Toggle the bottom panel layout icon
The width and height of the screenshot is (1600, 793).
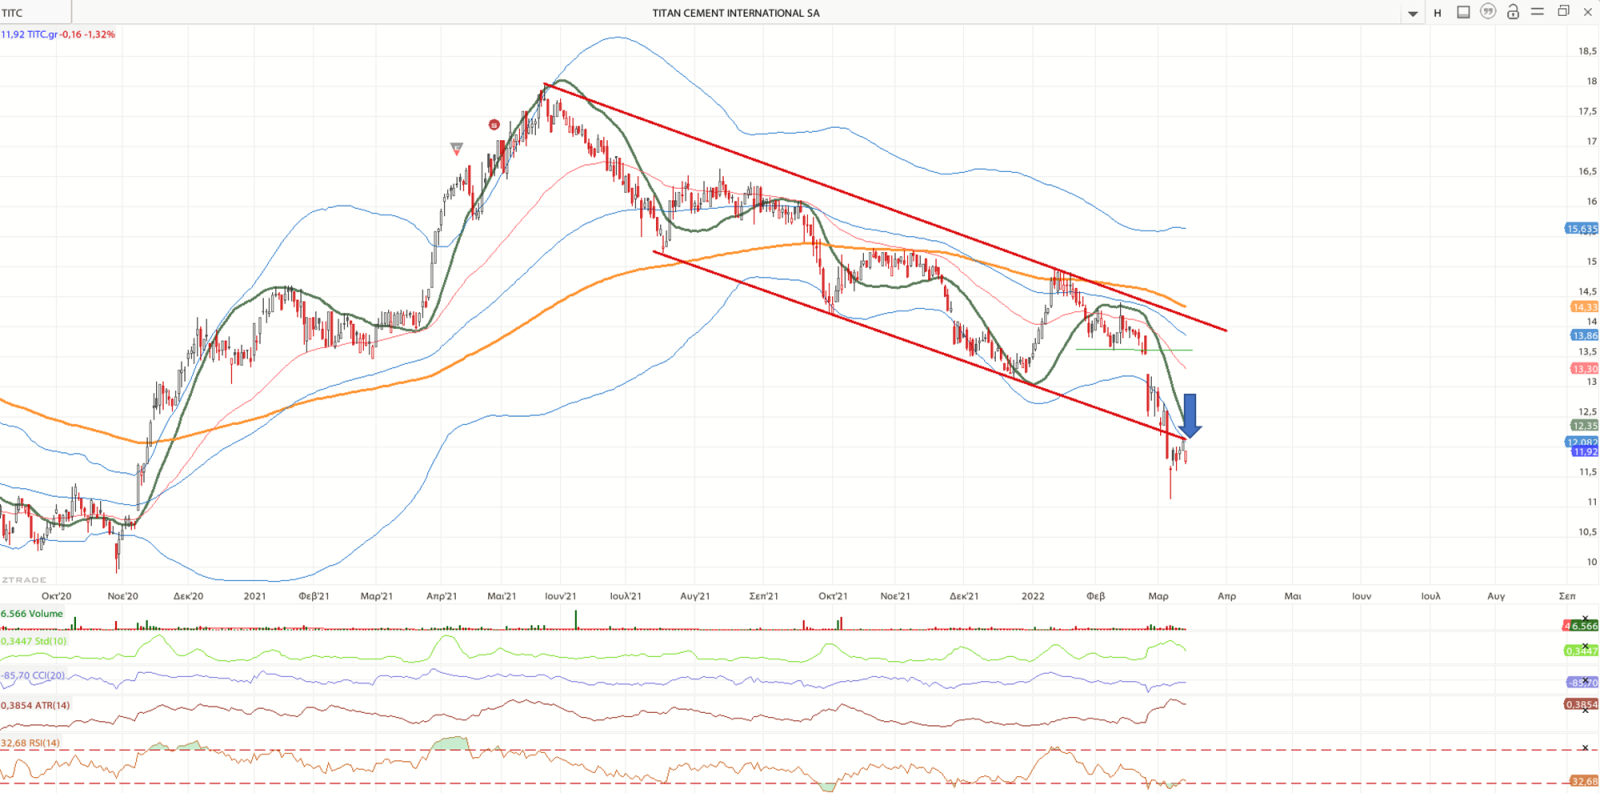(x=1463, y=12)
